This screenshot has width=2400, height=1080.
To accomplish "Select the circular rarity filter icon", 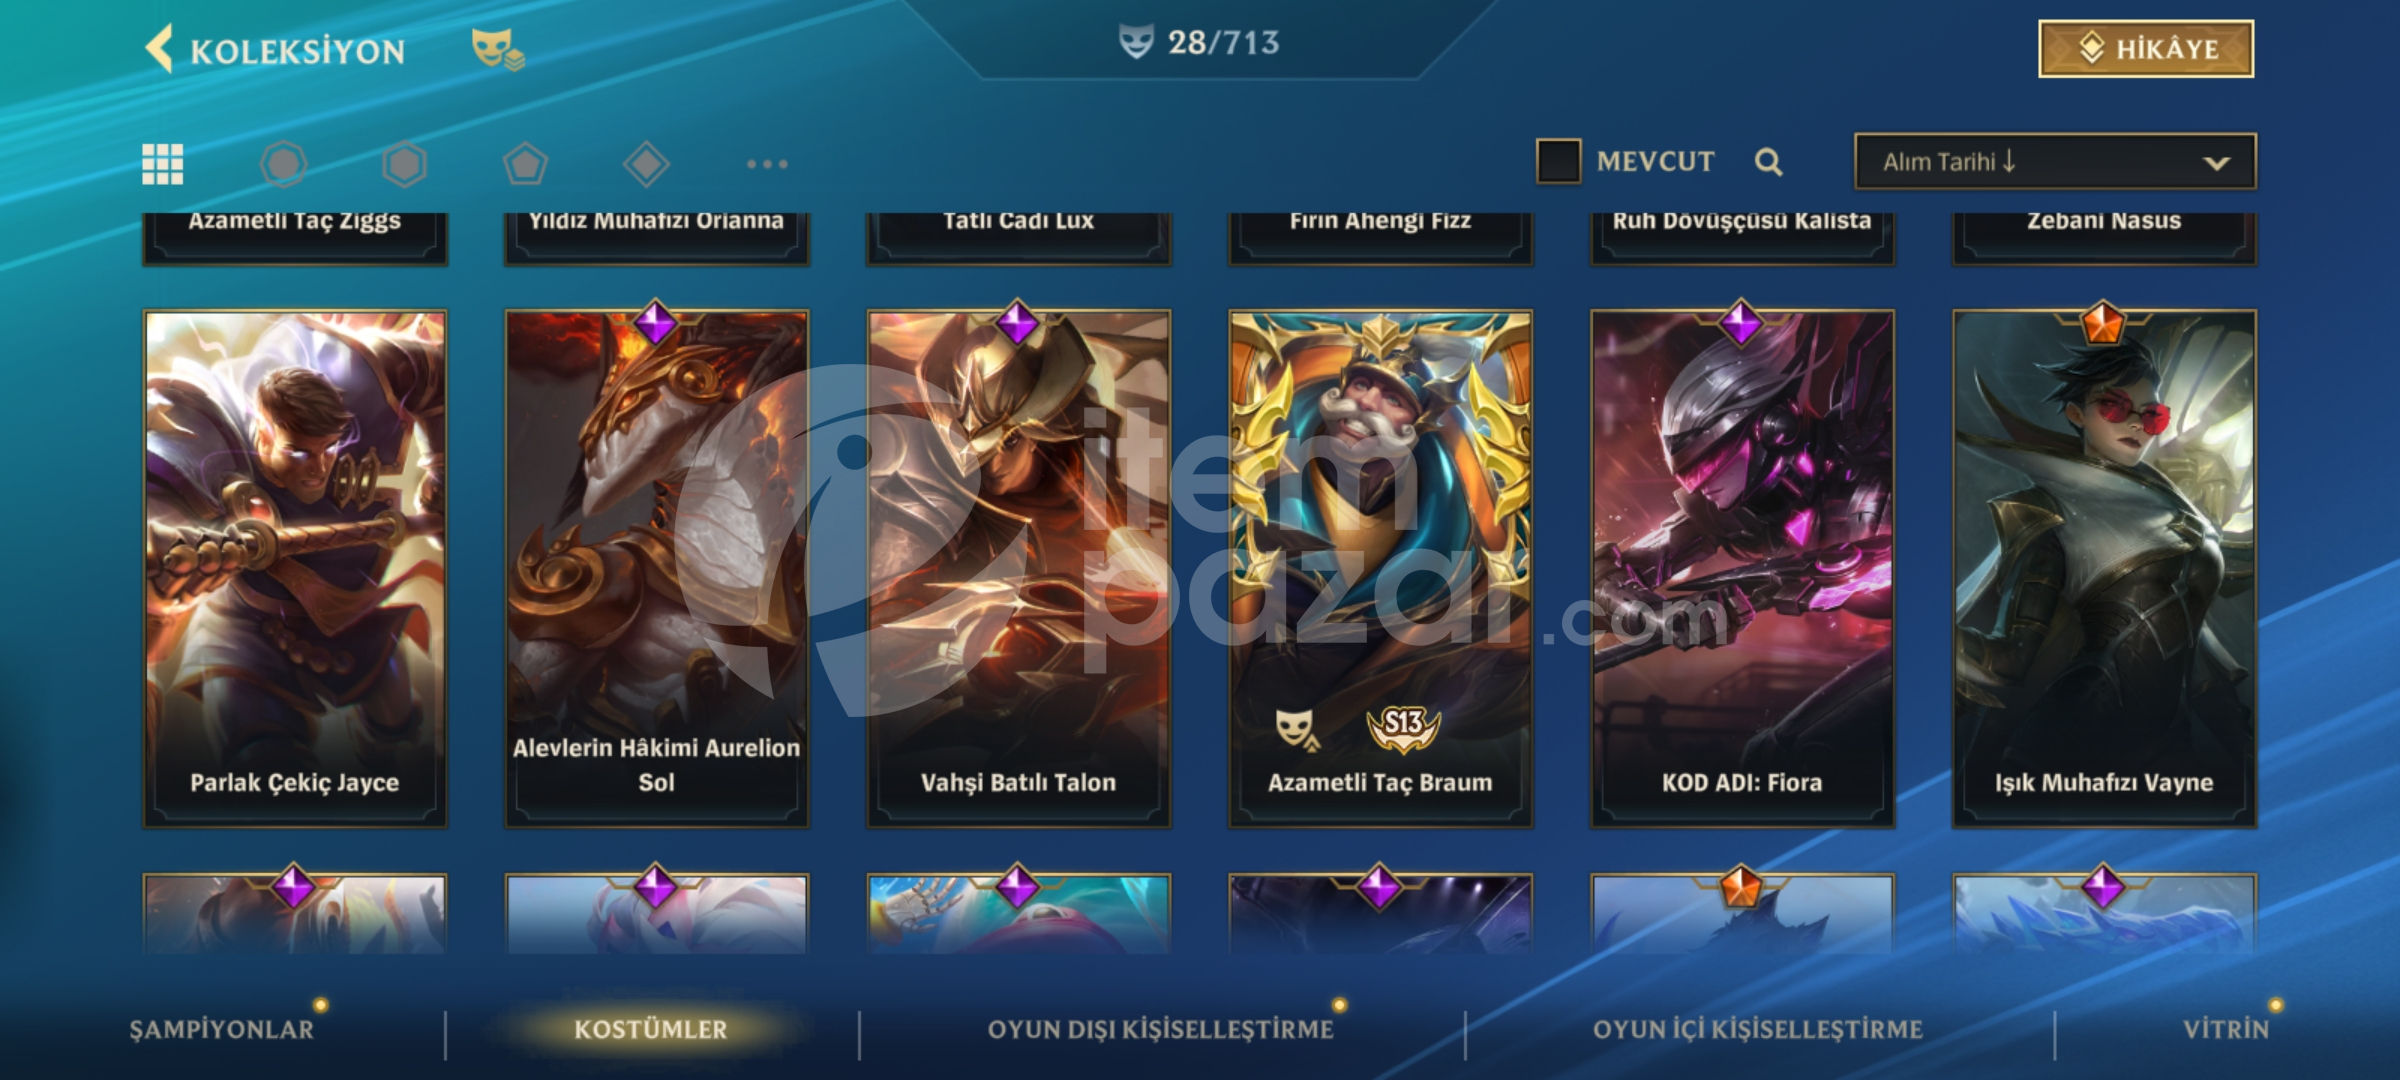I will pyautogui.click(x=283, y=164).
